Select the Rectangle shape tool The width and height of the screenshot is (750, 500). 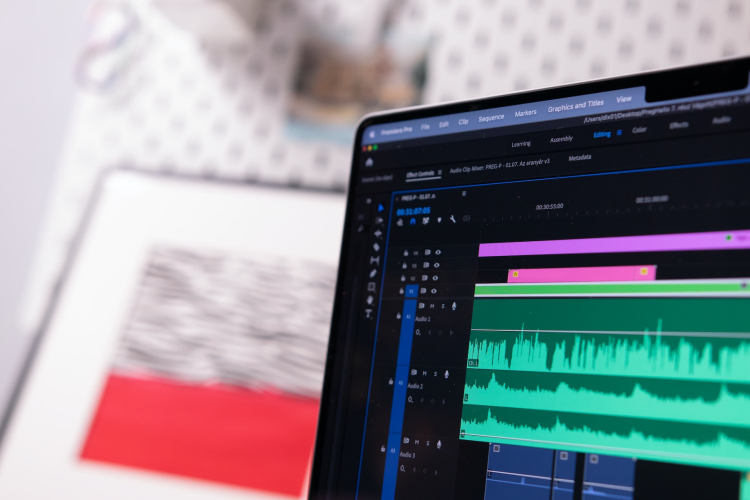372,287
